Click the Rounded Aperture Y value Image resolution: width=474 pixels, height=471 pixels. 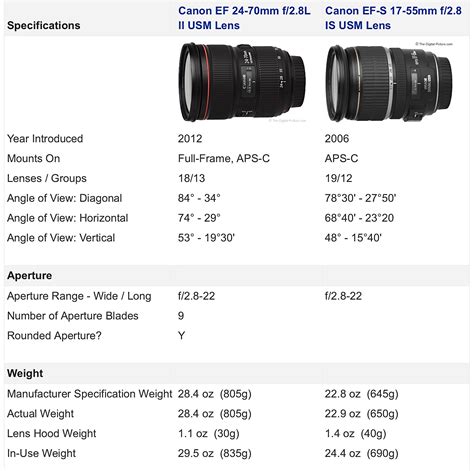[181, 335]
